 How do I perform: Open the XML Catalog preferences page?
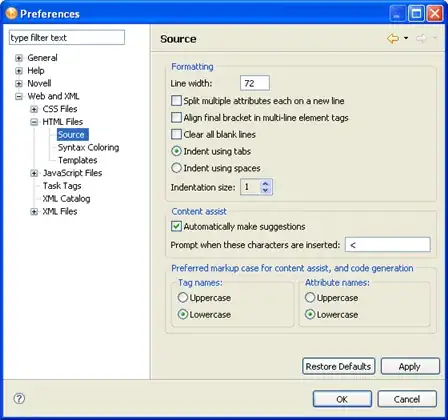(66, 199)
